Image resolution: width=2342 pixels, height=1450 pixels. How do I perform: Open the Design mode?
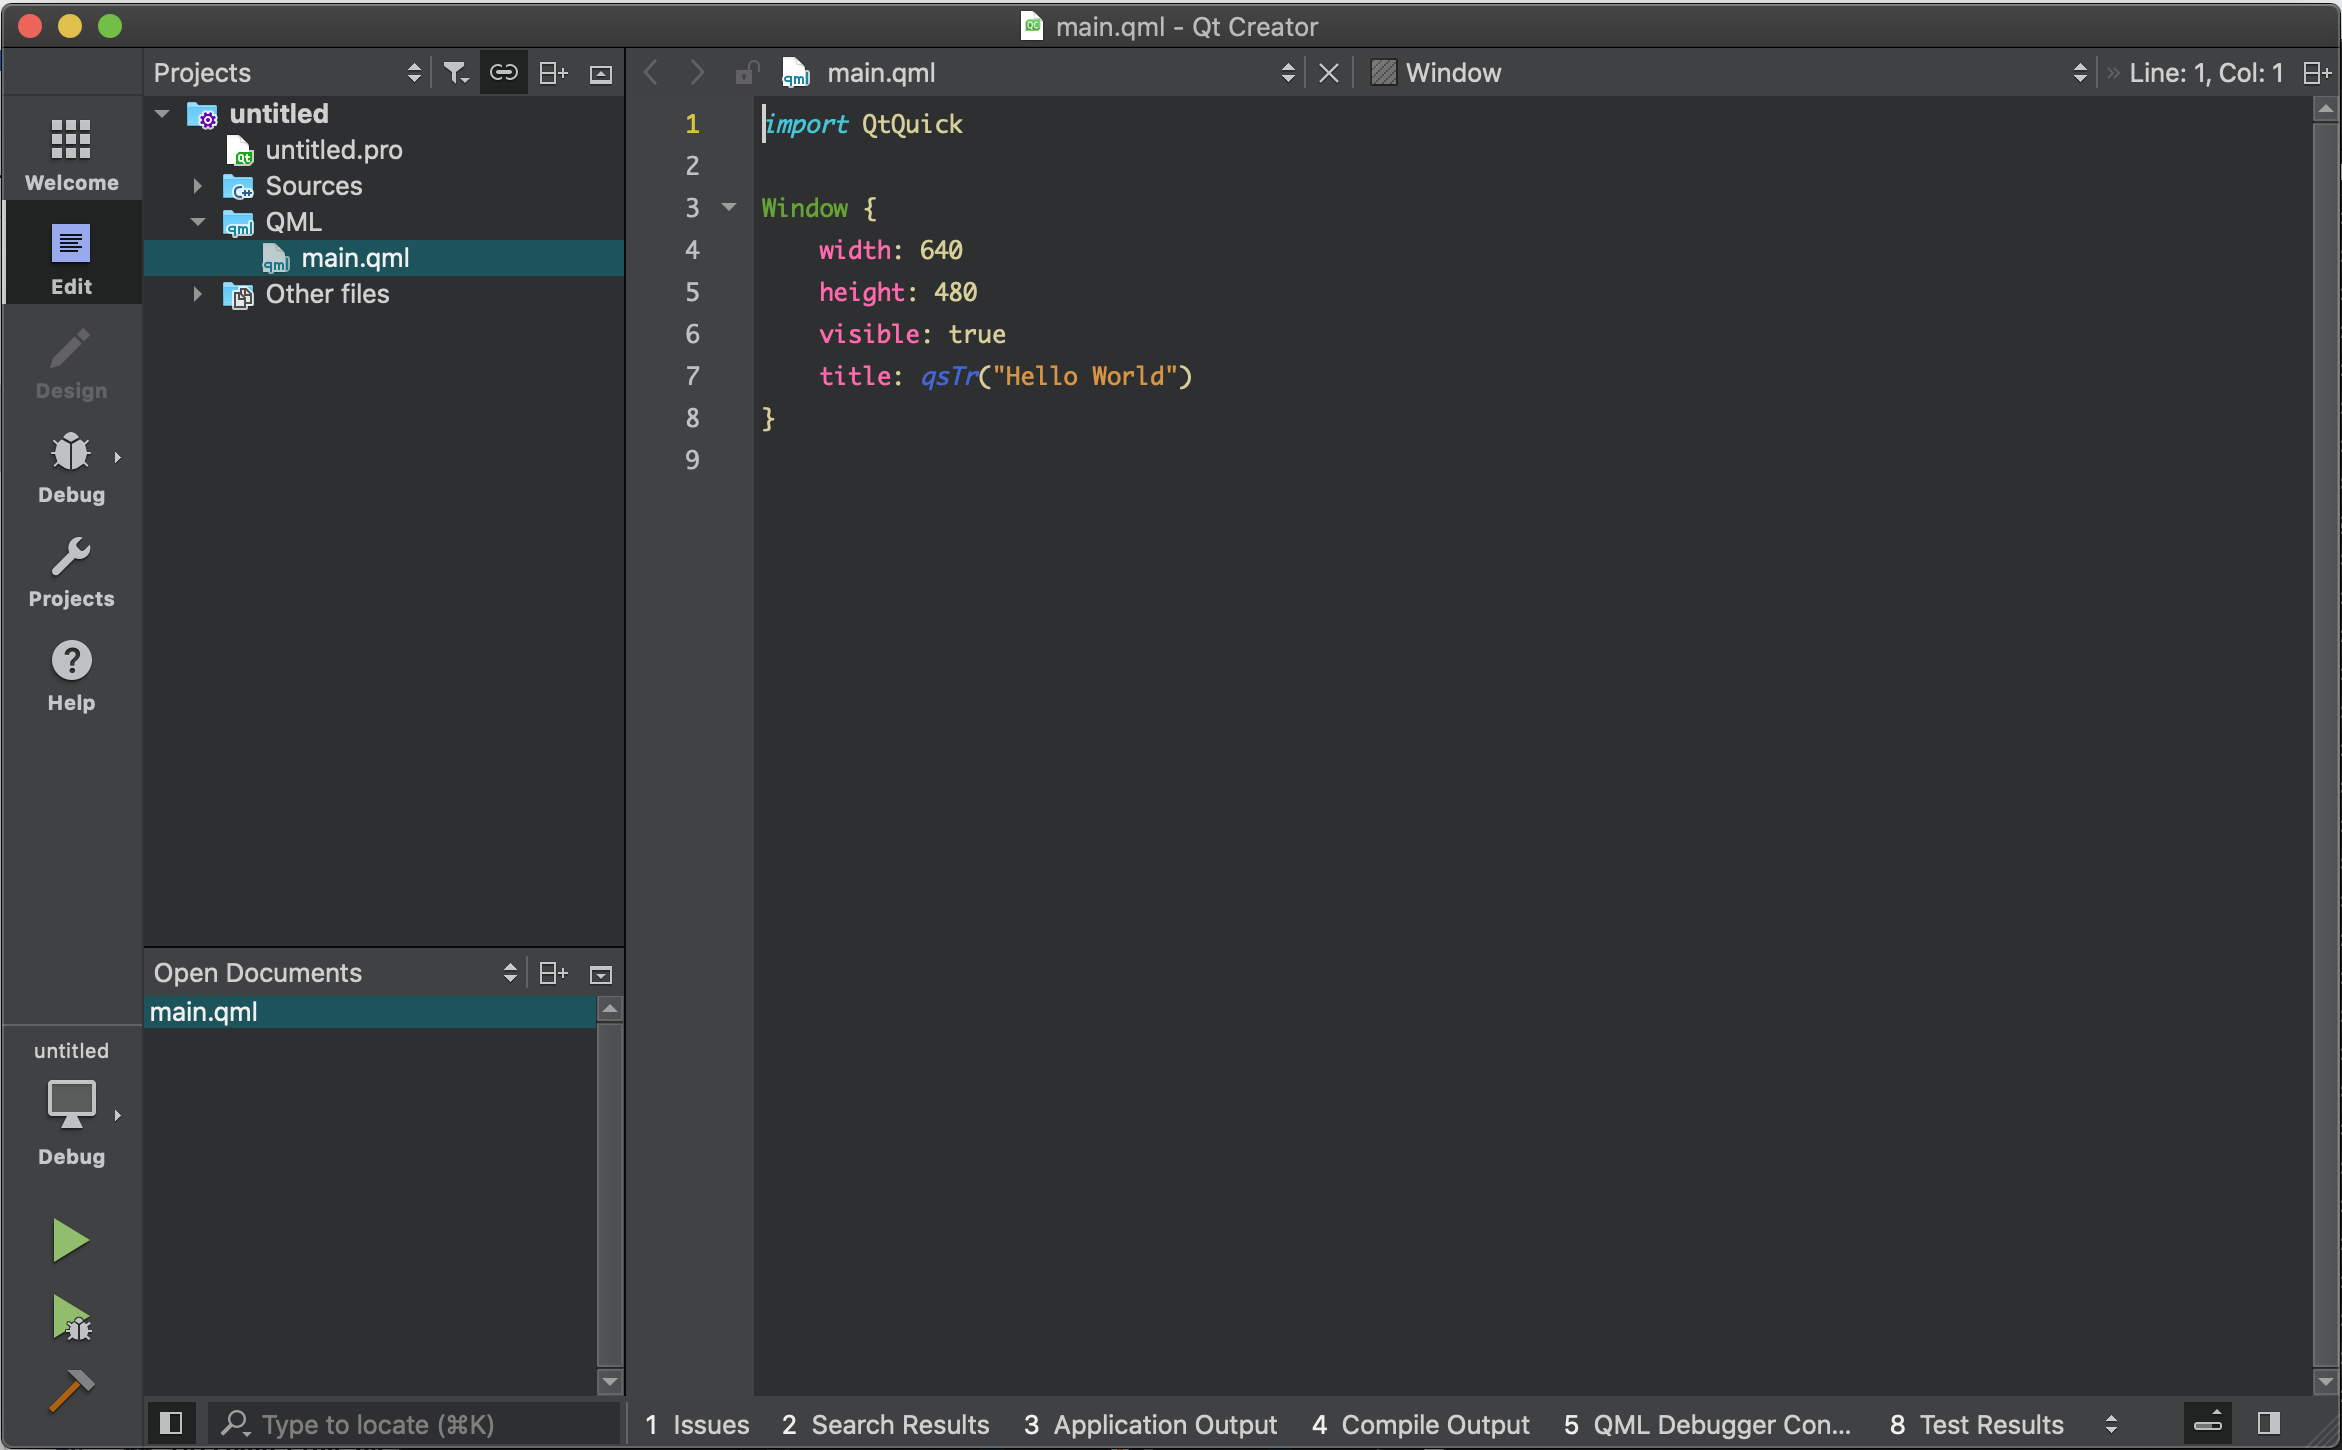coord(71,362)
